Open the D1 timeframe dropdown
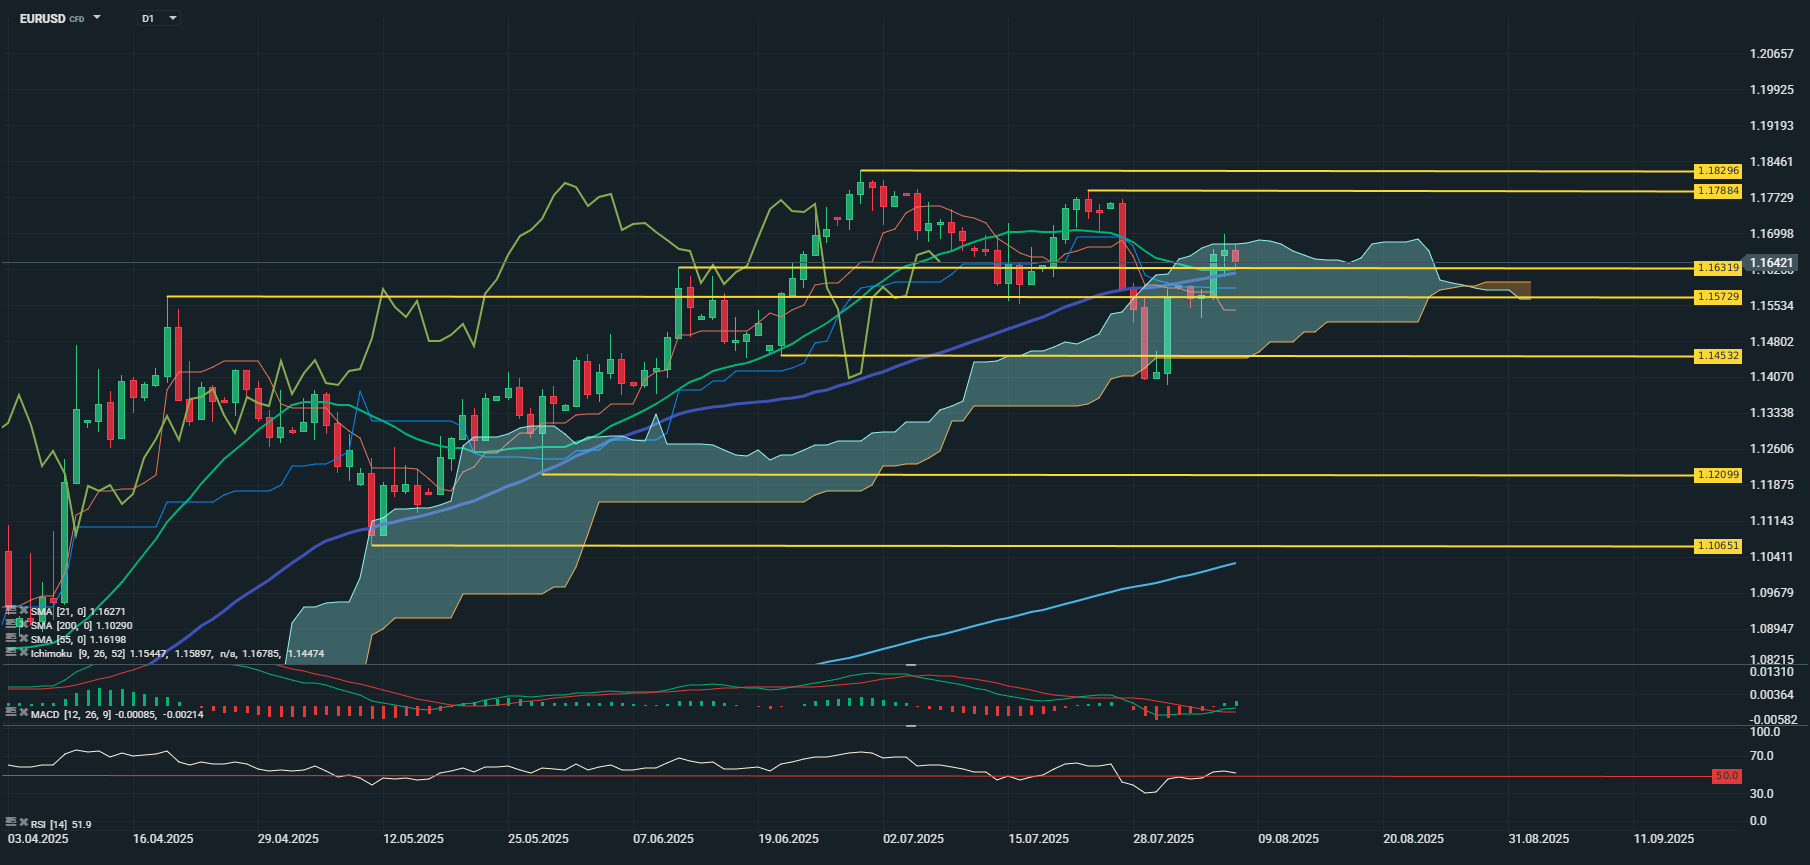The width and height of the screenshot is (1810, 865). click(159, 18)
